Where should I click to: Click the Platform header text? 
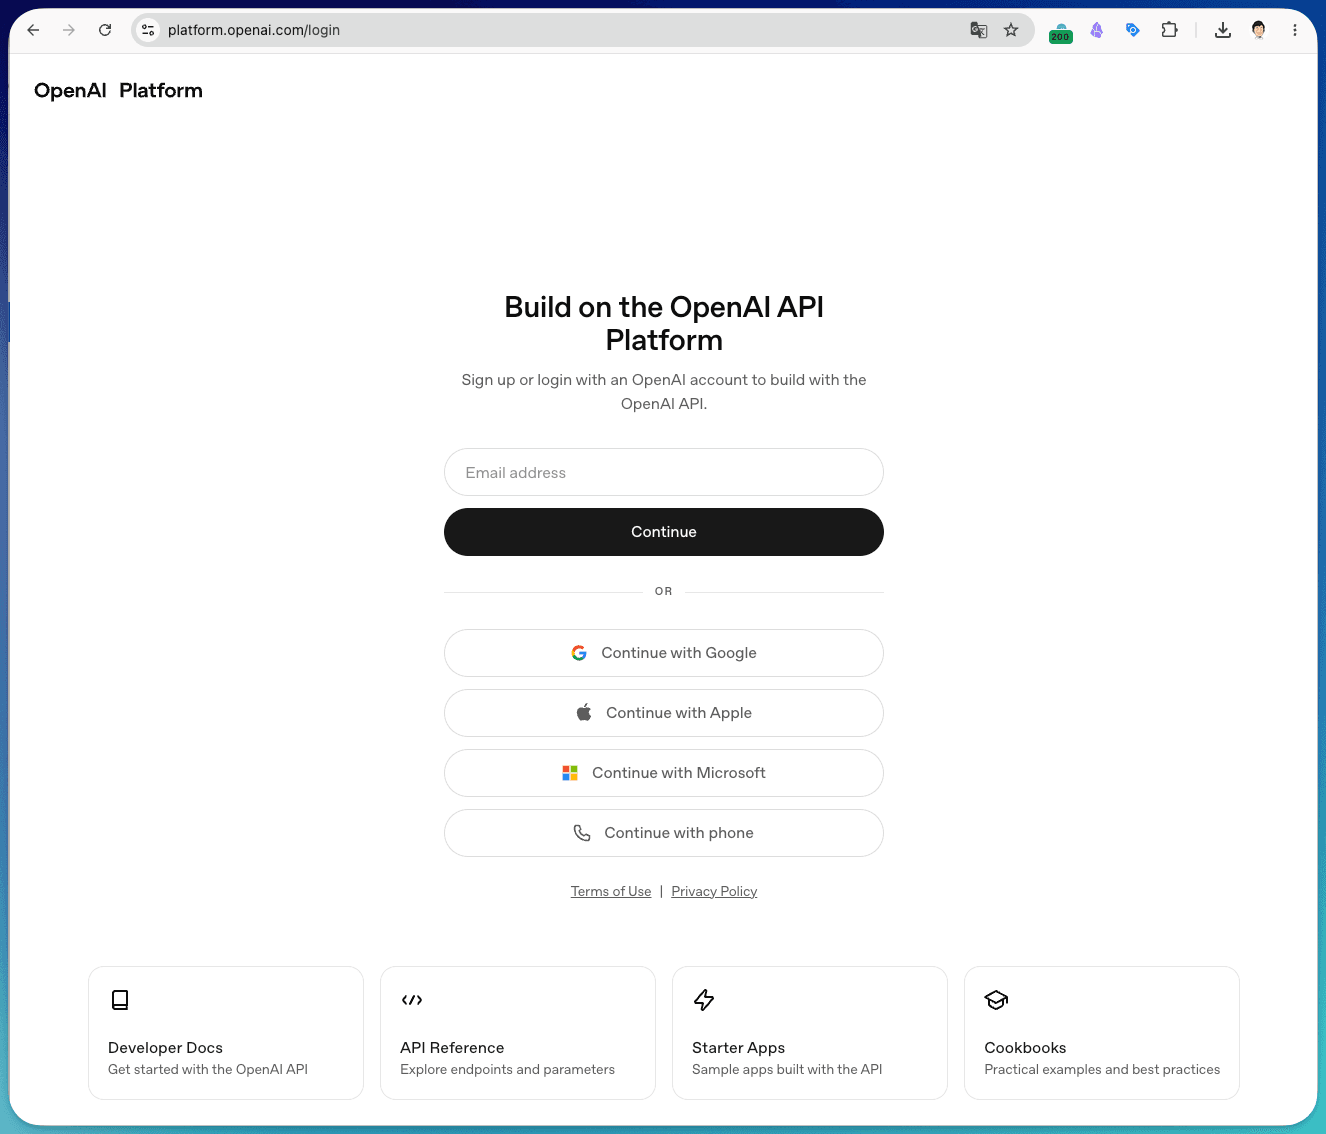(161, 90)
